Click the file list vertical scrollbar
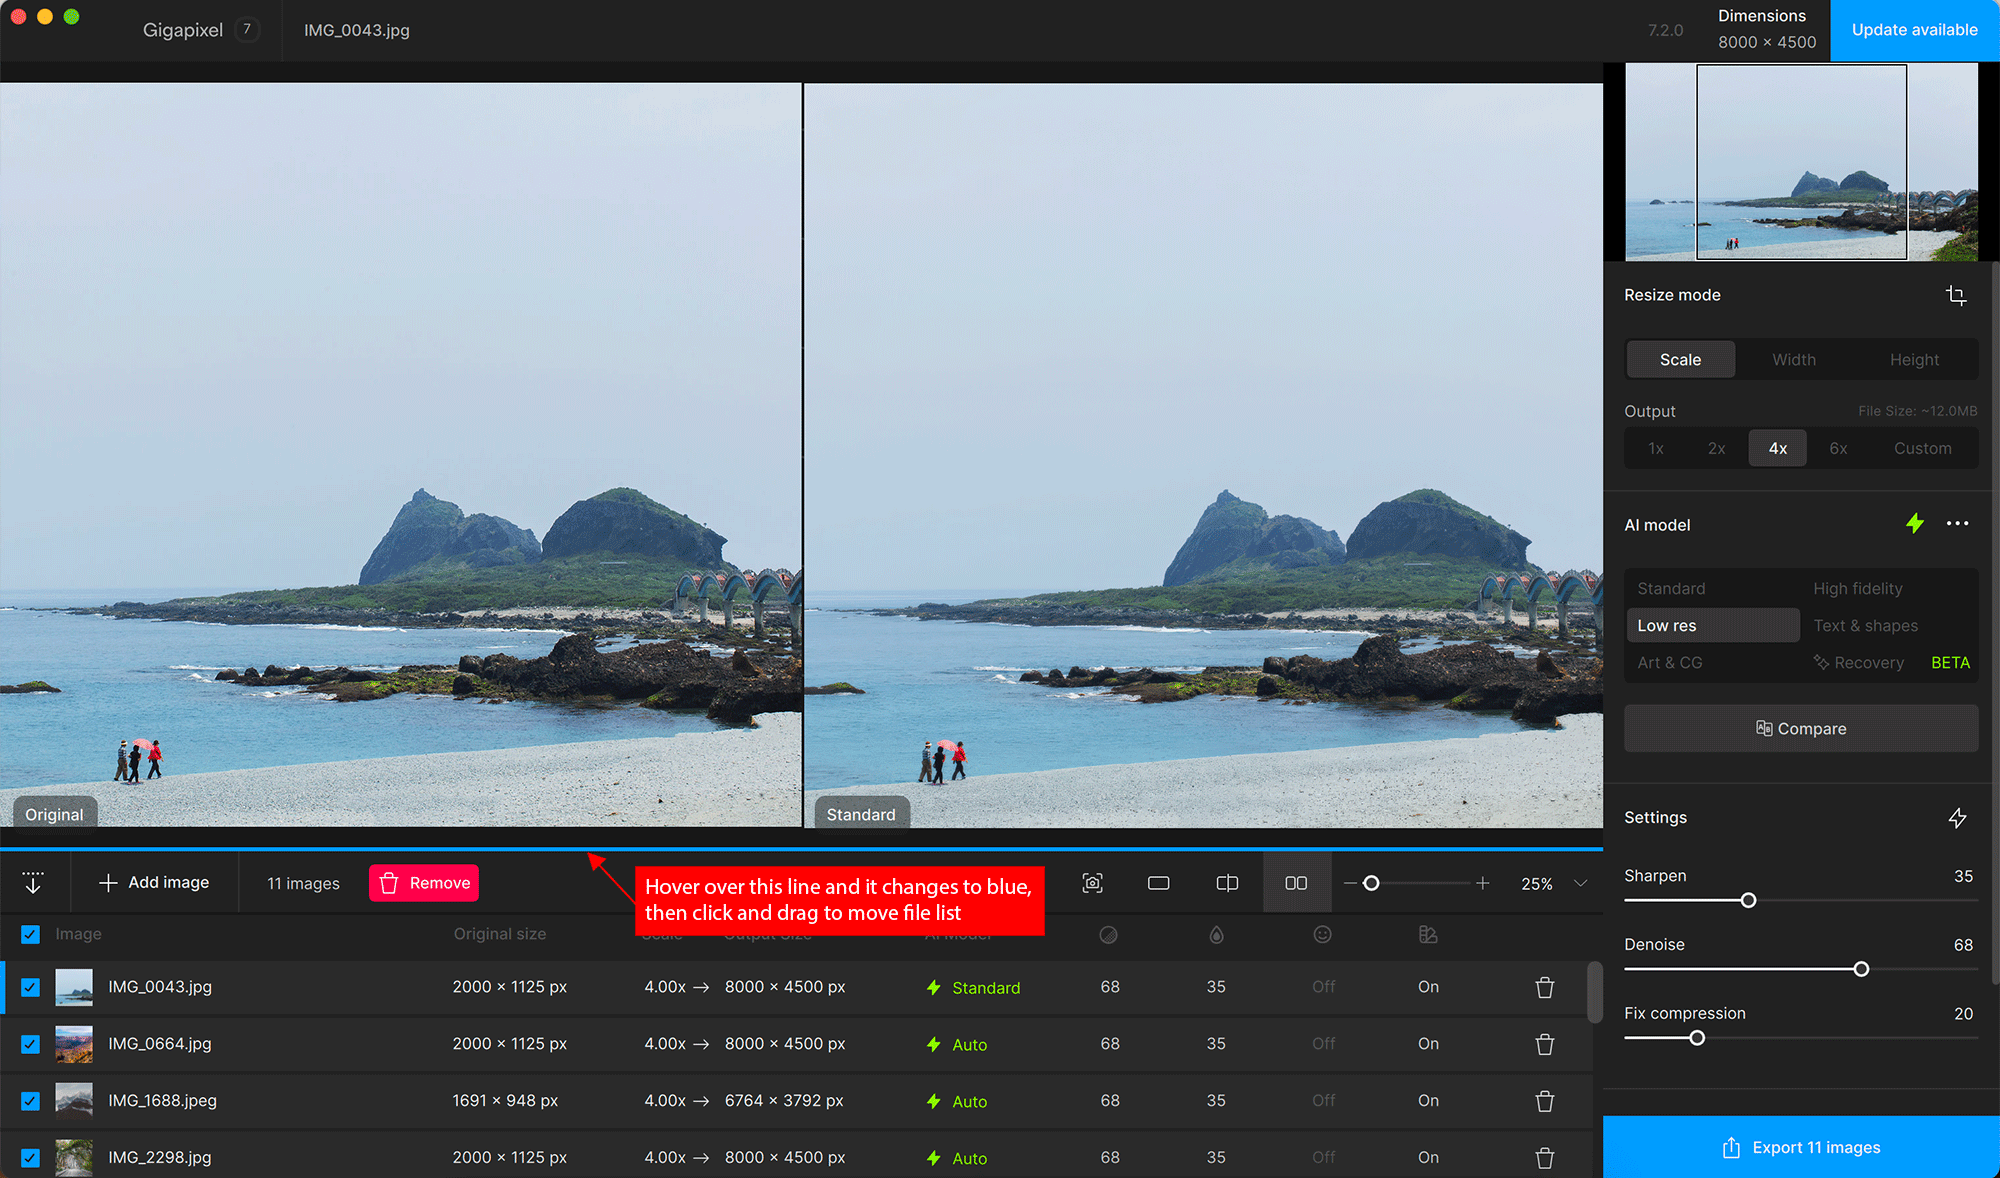The image size is (2000, 1178). (1595, 992)
